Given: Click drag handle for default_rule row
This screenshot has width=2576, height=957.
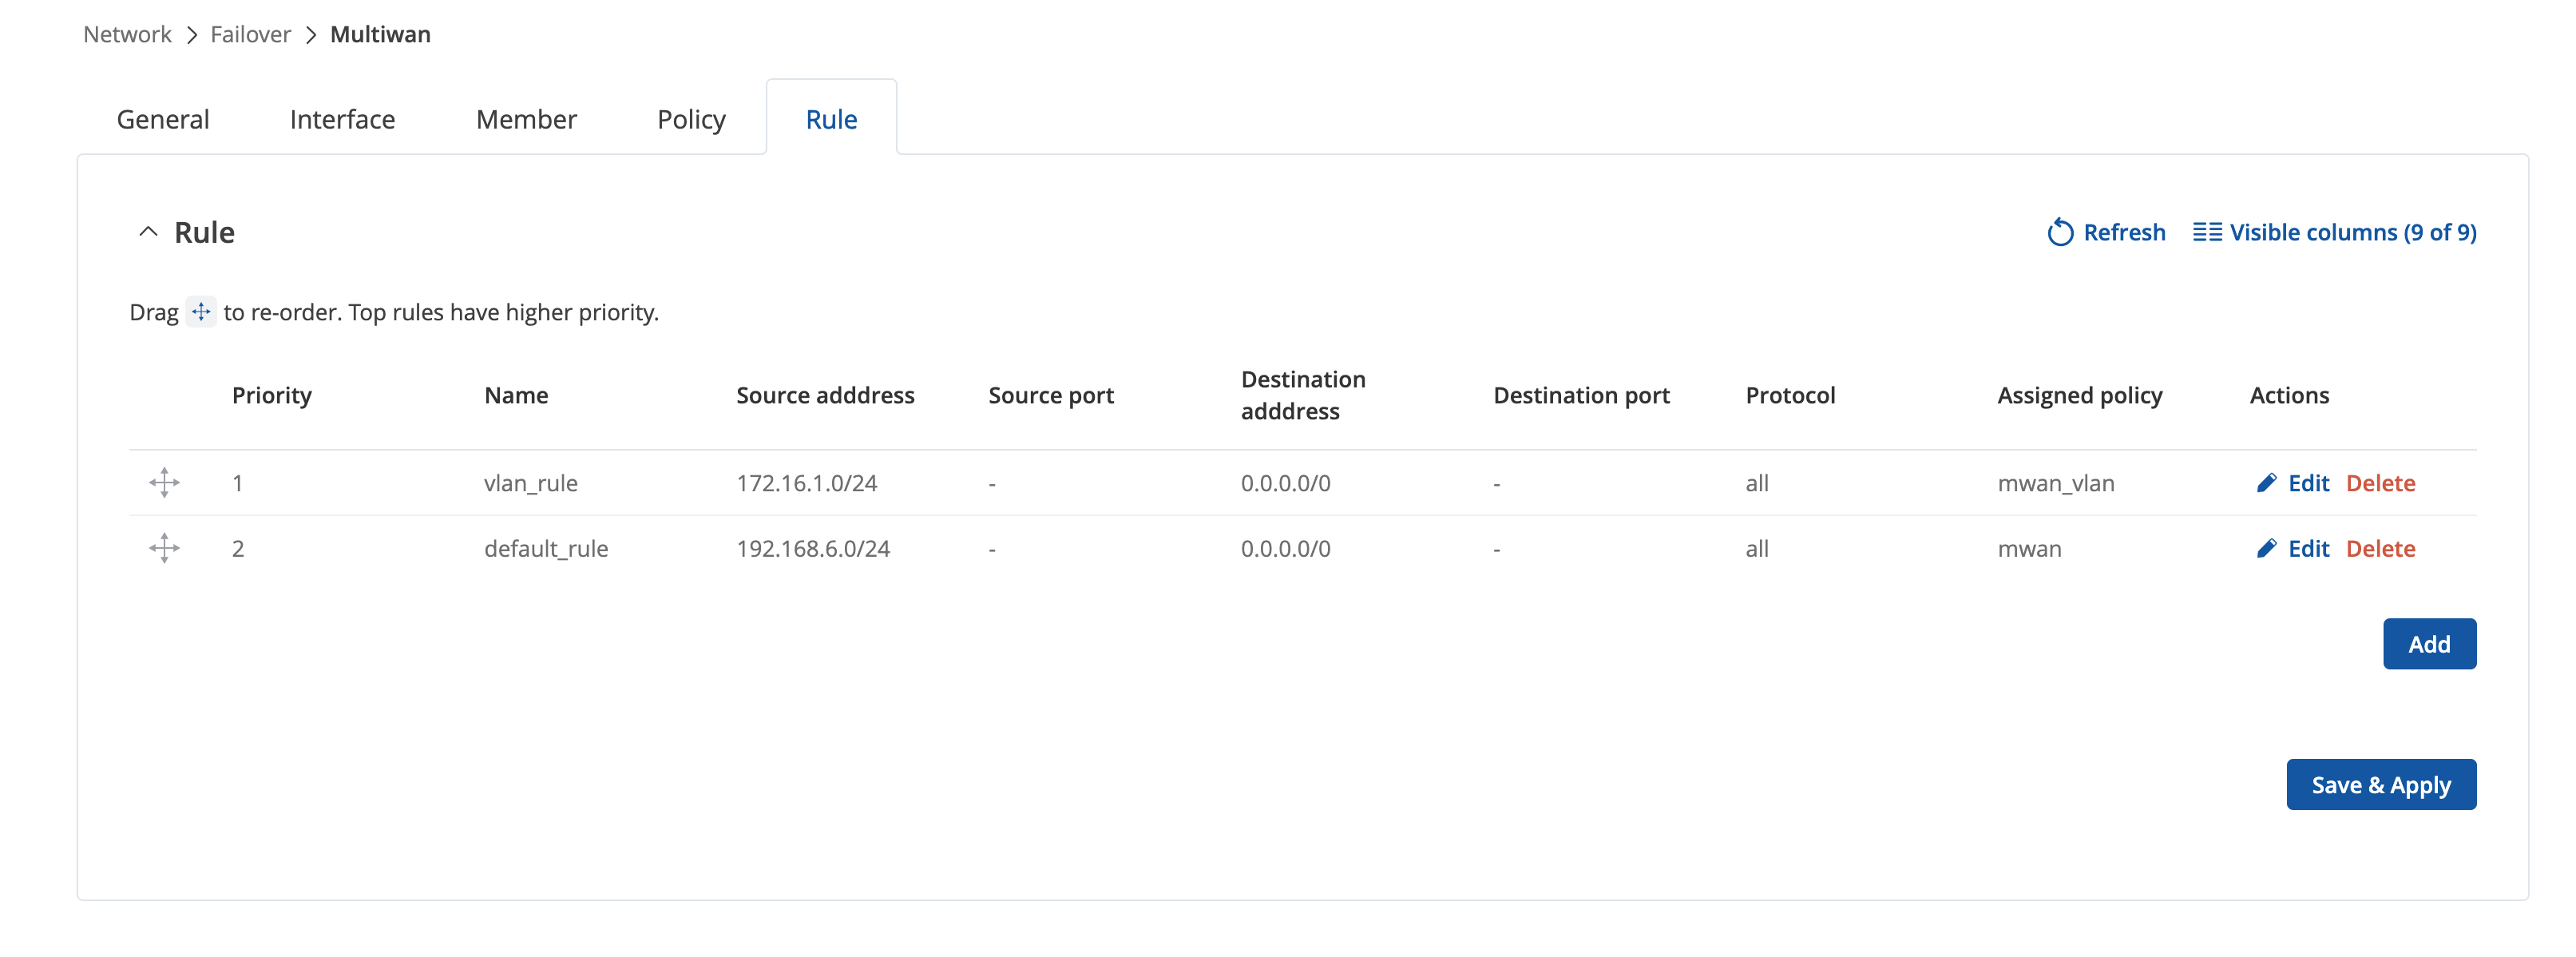Looking at the screenshot, I should (164, 548).
